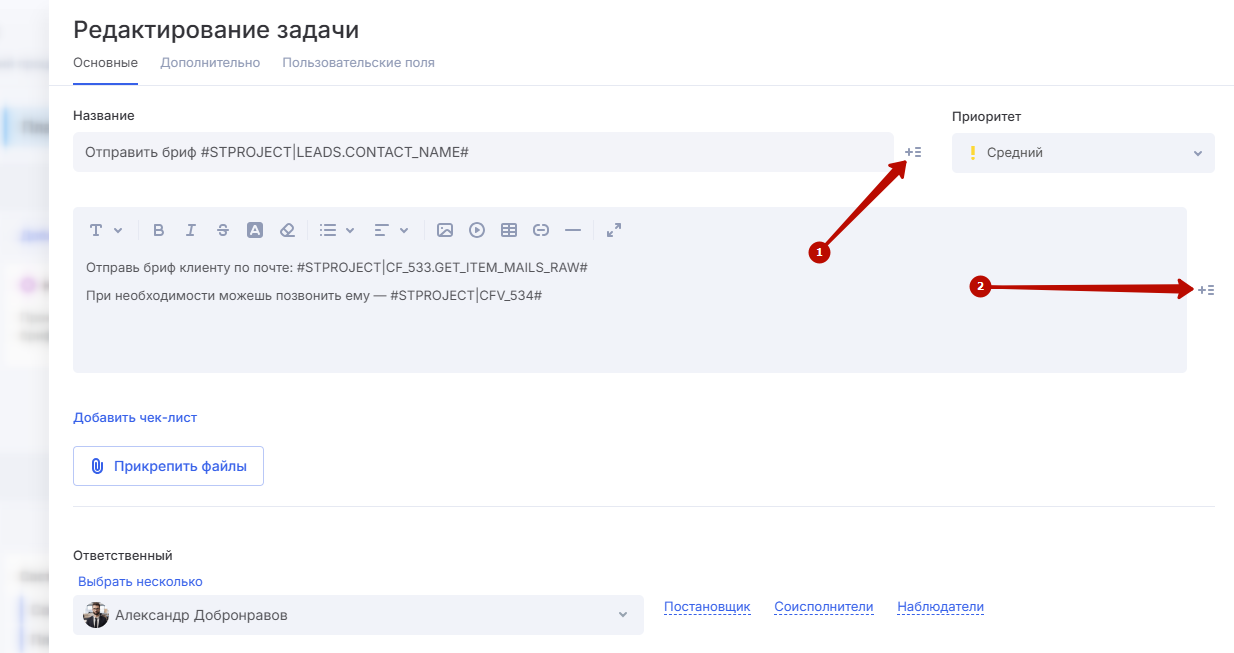This screenshot has width=1234, height=653.
Task: Open the Приоритет dropdown showing Средний
Action: 1083,153
